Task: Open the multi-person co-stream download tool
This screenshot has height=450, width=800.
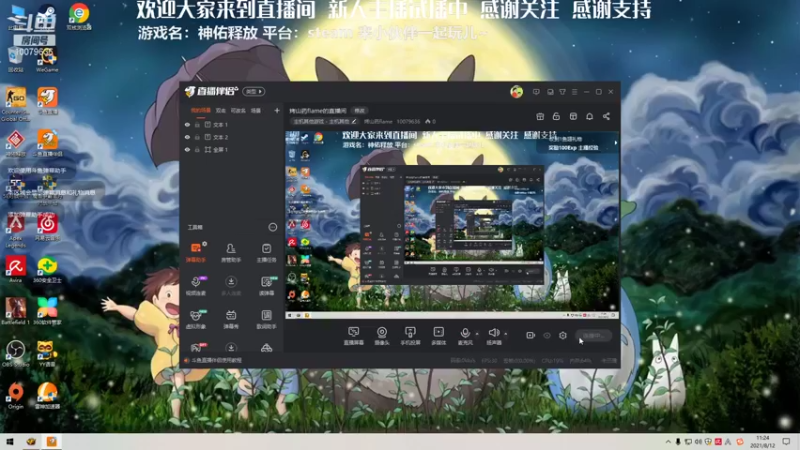Action: click(231, 286)
